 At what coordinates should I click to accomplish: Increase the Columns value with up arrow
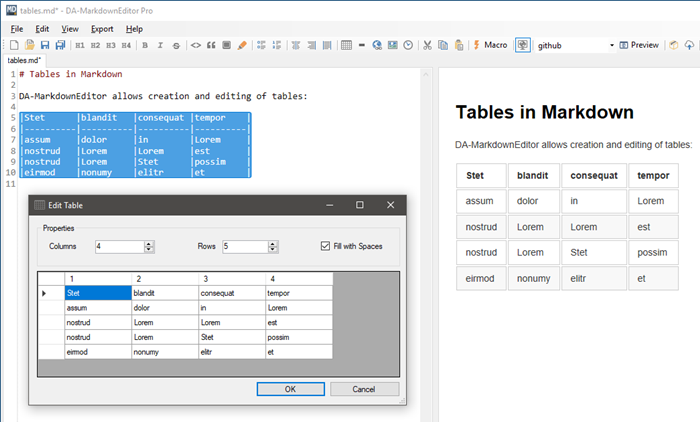(x=149, y=244)
